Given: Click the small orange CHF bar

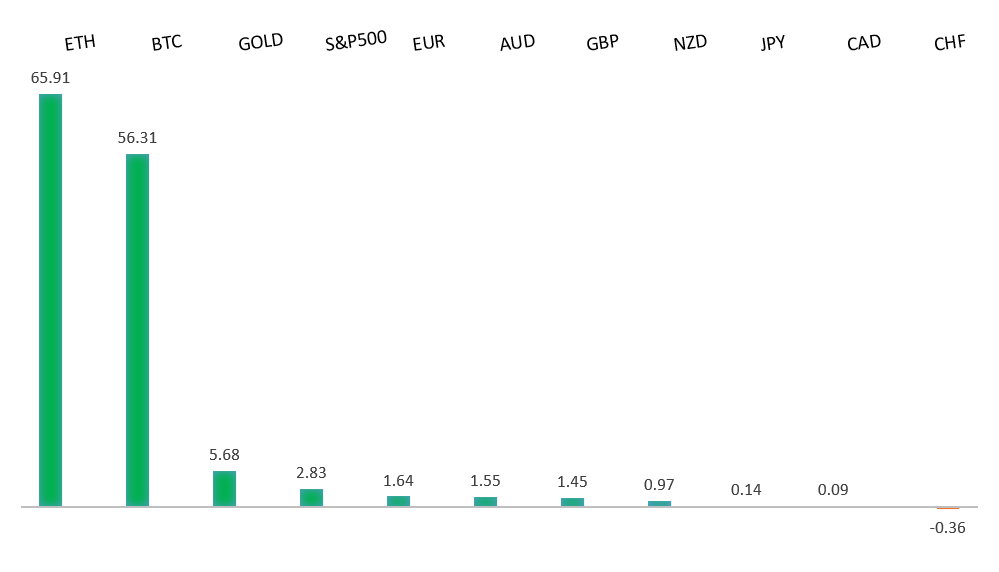Looking at the screenshot, I should (947, 508).
